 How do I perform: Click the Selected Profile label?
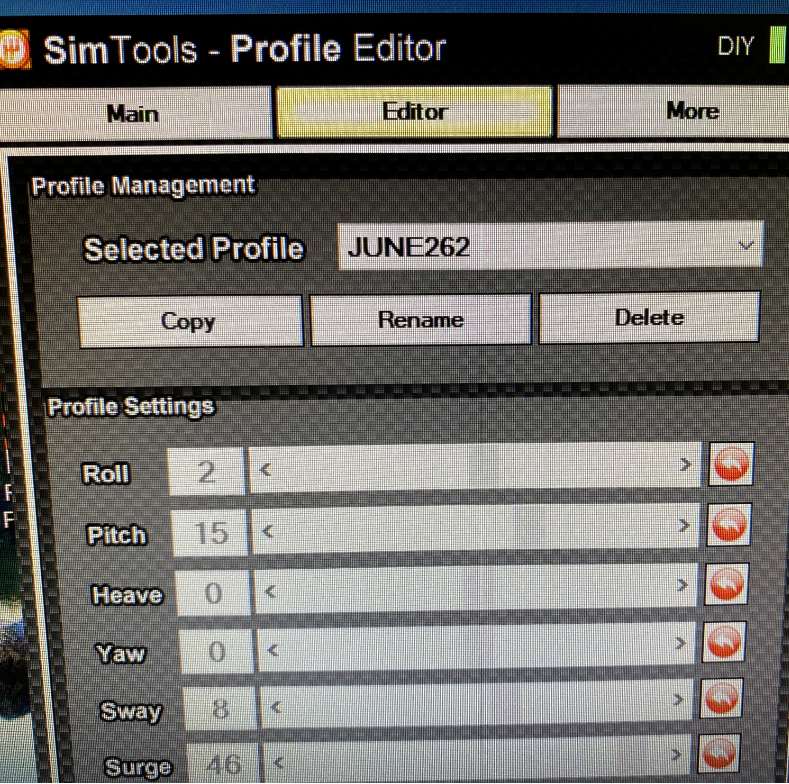194,249
